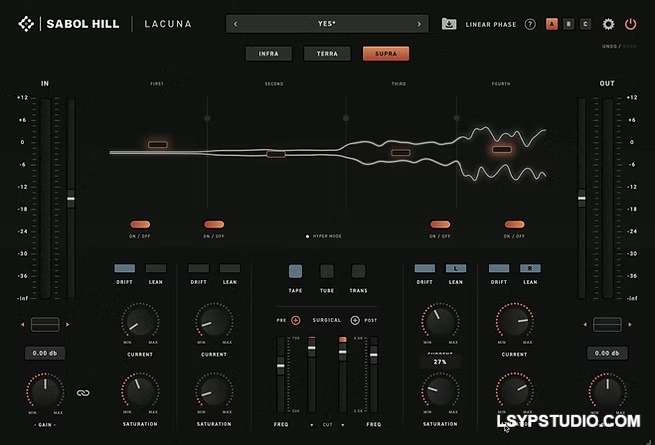Toggle second band ON / OFF switch
This screenshot has width=655, height=445.
[x=214, y=224]
